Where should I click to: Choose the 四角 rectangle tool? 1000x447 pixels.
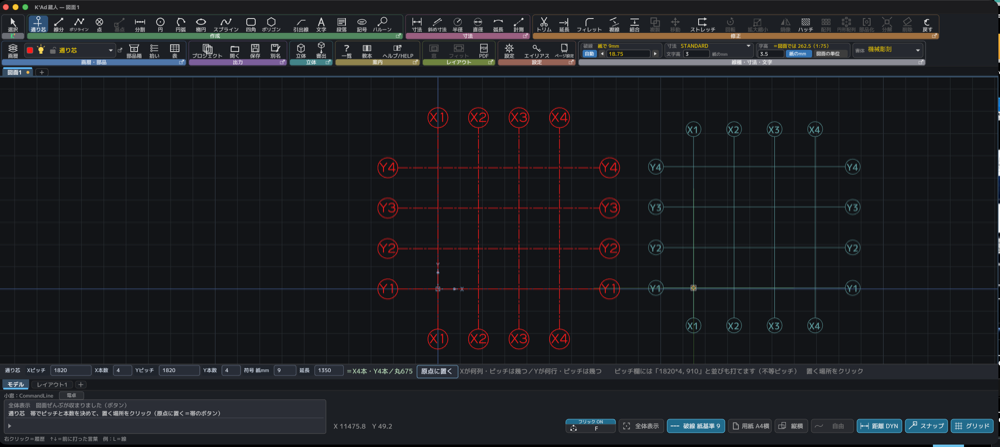(x=251, y=24)
